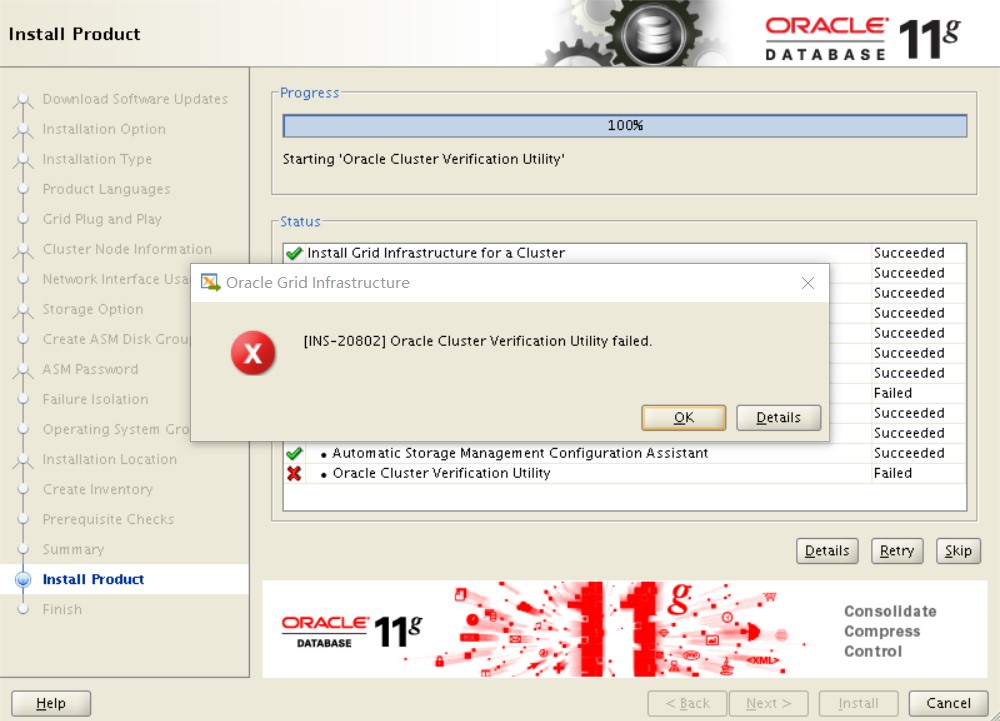Click the Summary step bullet icon

[x=24, y=549]
